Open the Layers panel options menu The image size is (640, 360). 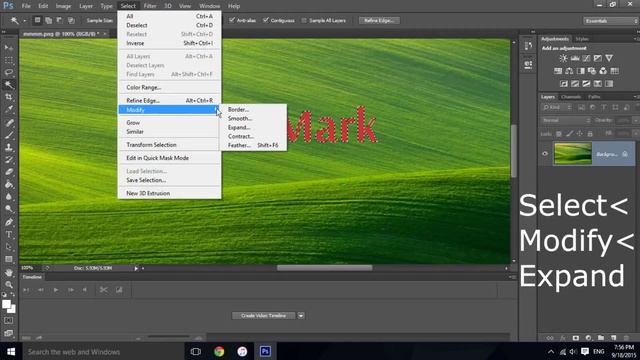636,97
